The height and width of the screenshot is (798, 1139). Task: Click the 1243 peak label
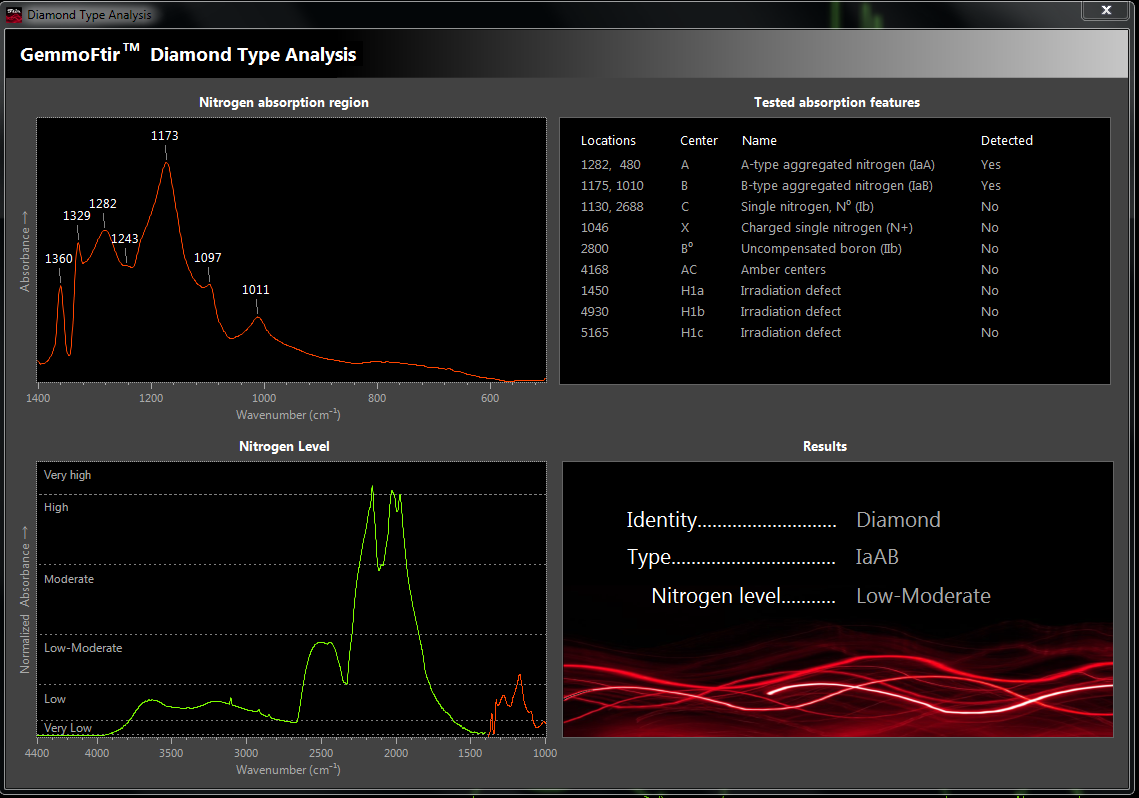click(124, 239)
